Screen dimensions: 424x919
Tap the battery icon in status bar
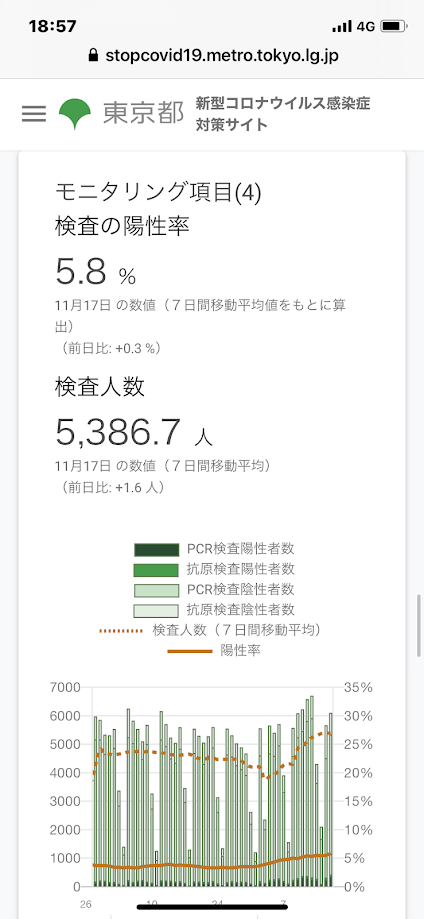(x=394, y=26)
